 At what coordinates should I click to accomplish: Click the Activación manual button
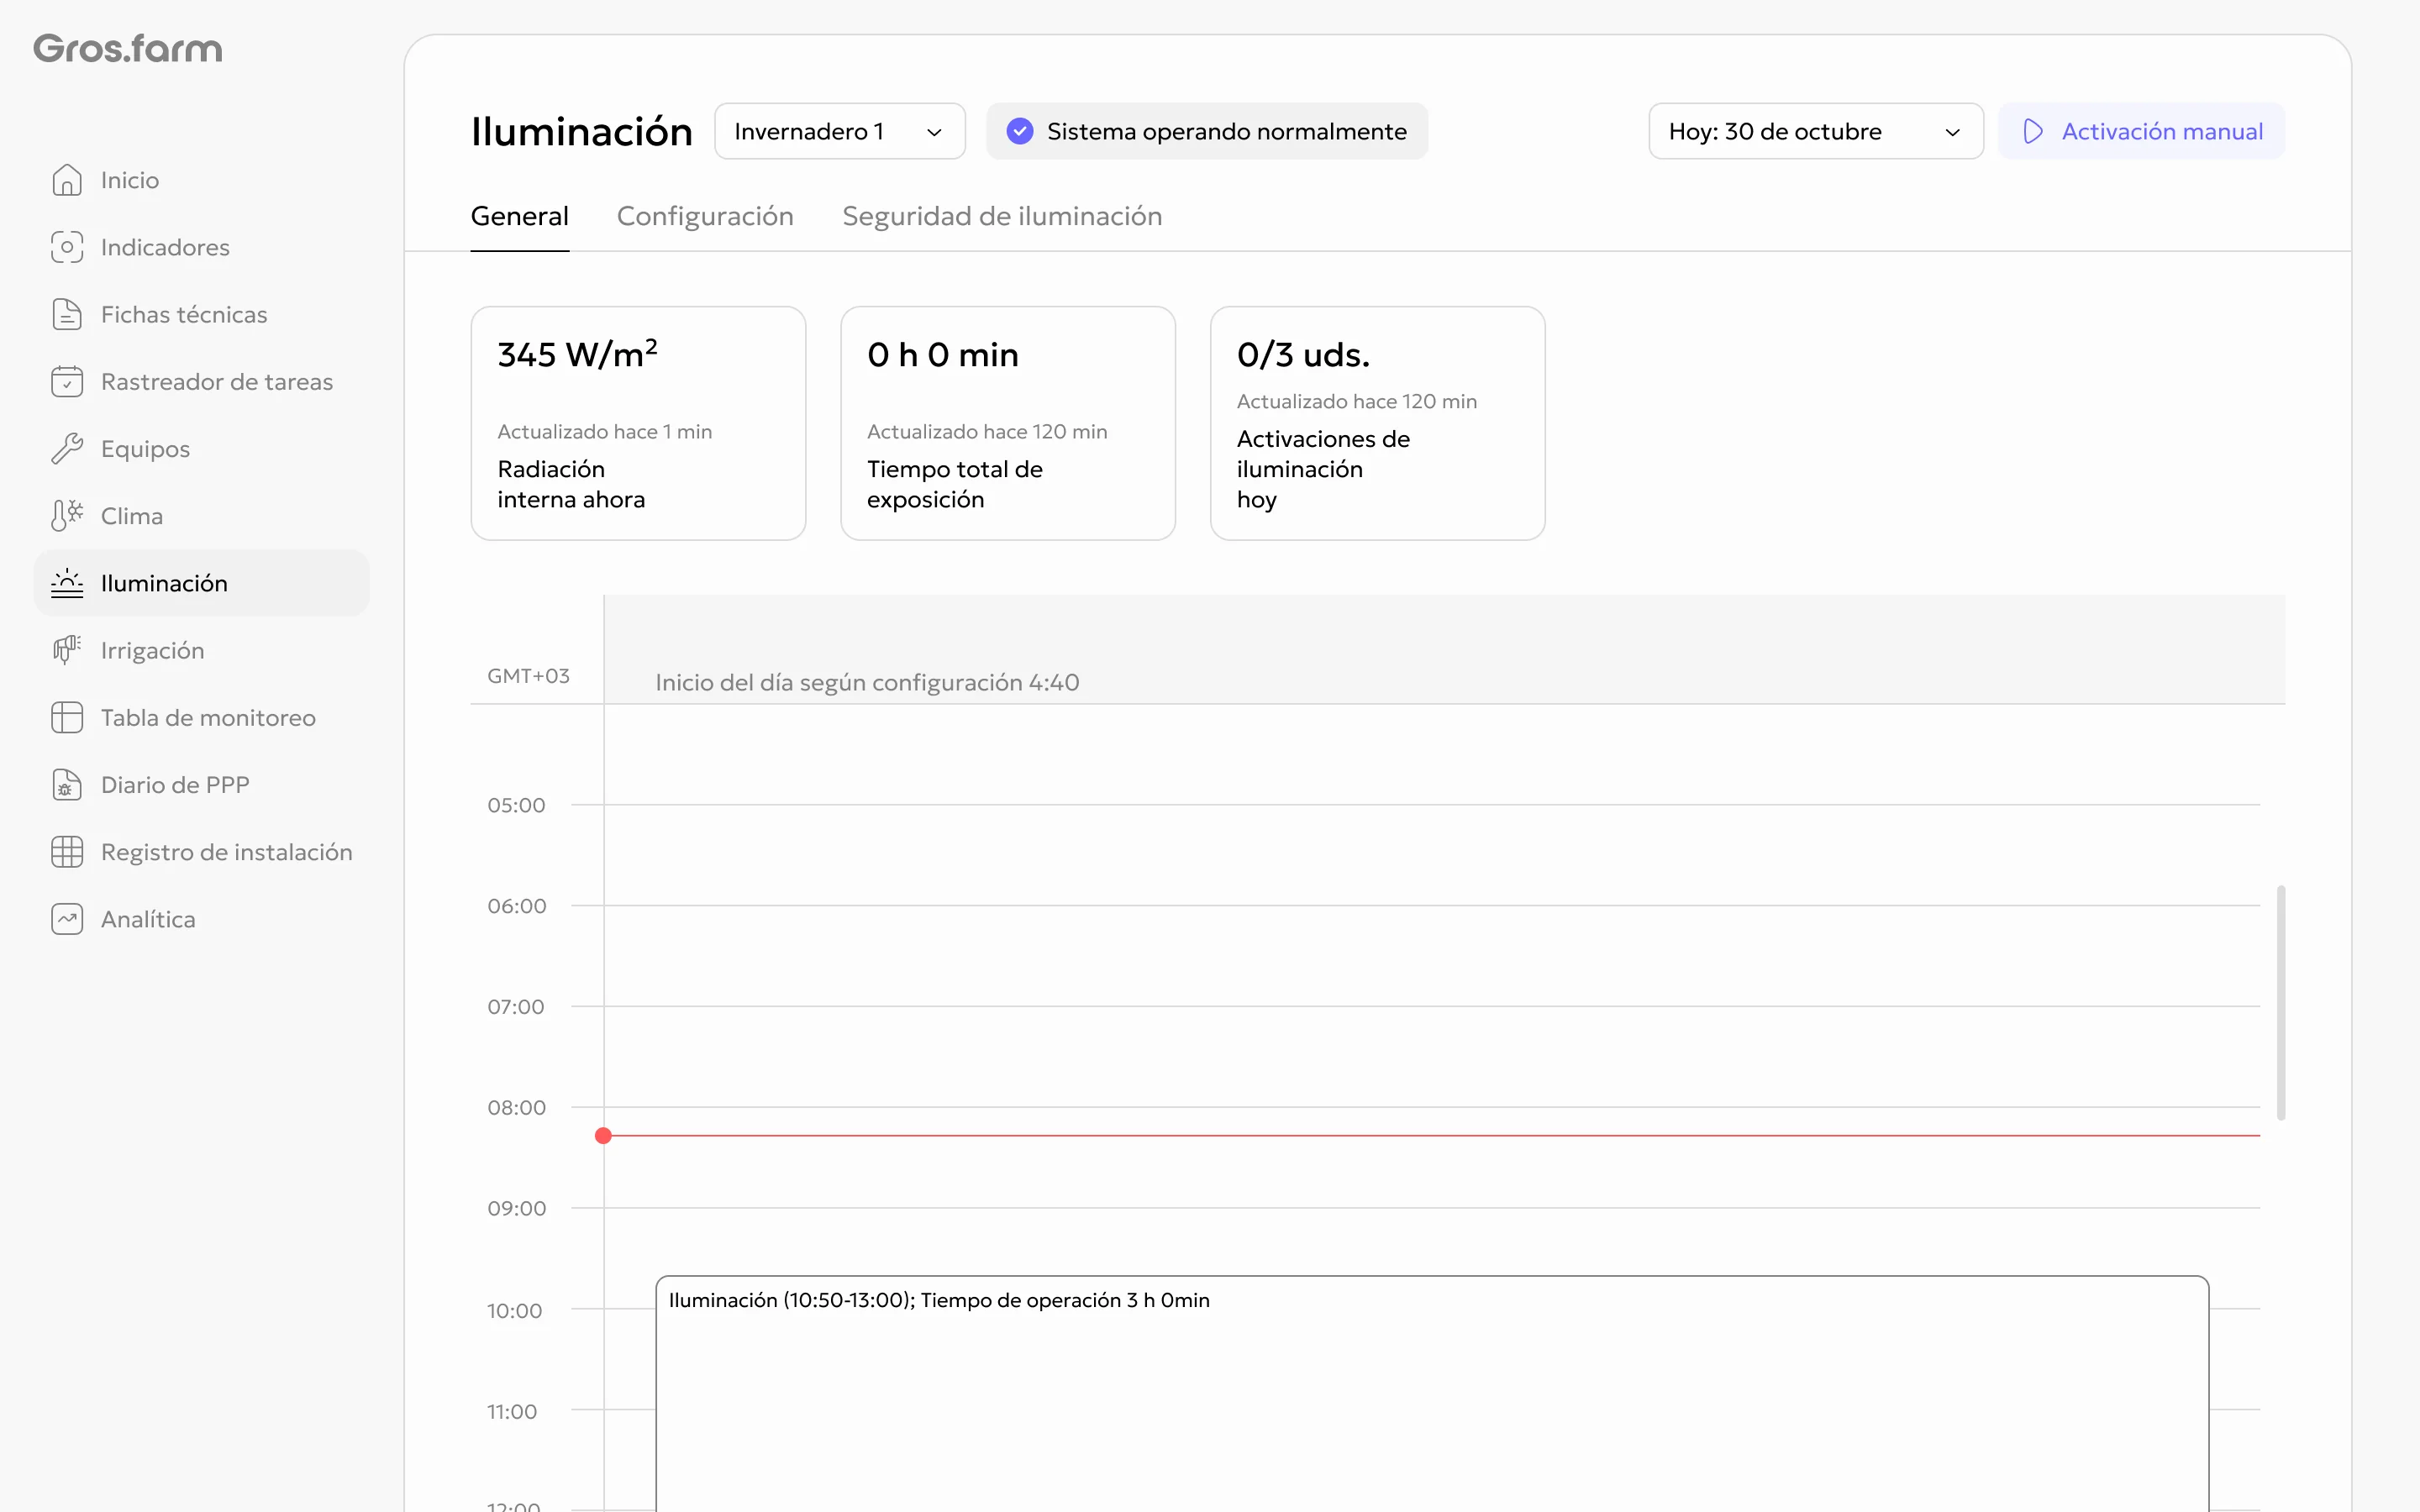(2142, 131)
